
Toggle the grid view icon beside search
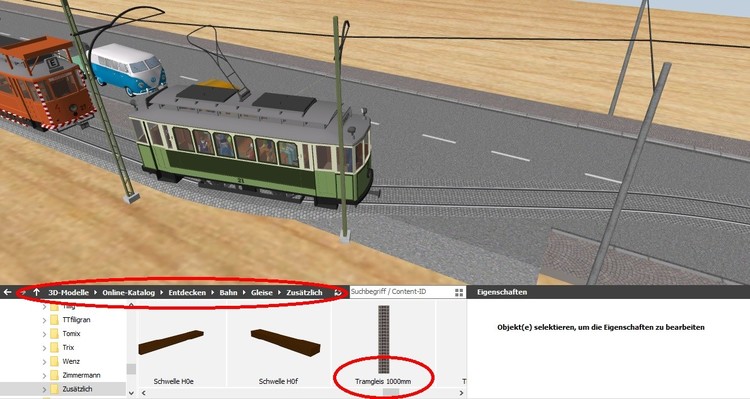tap(459, 292)
